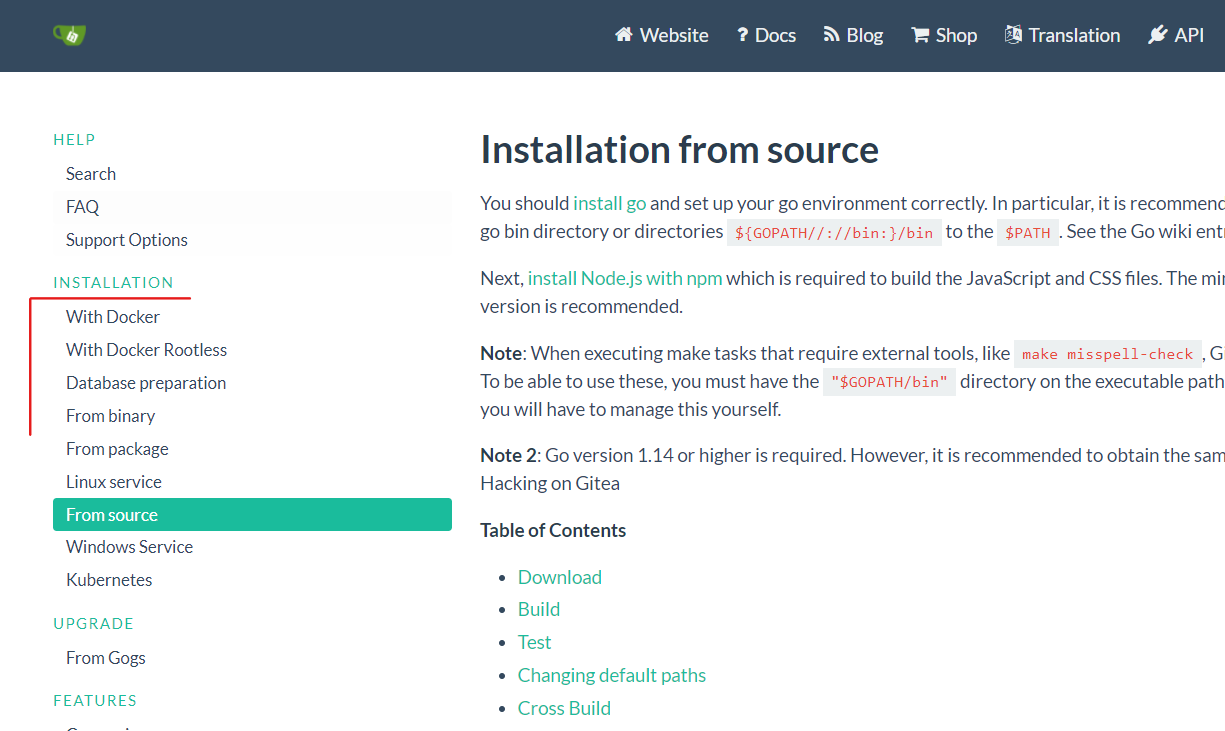Jump to Changing default paths section
The image size is (1225, 731).
point(611,675)
